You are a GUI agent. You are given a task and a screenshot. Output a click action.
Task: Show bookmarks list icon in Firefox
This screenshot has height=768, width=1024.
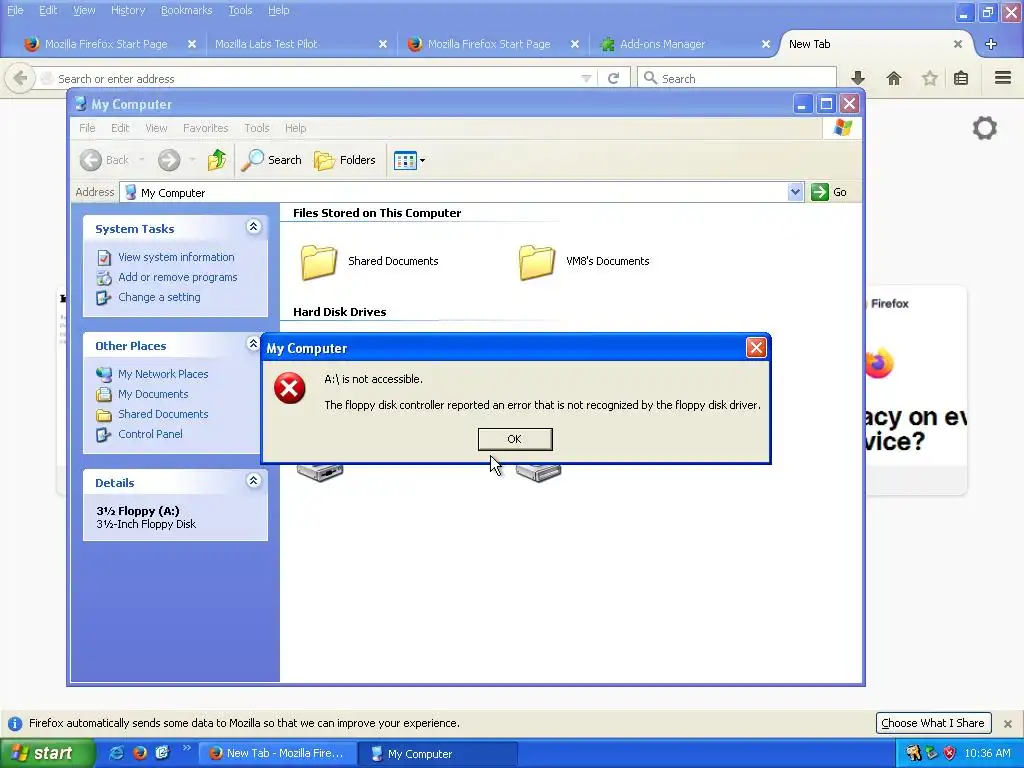961,78
